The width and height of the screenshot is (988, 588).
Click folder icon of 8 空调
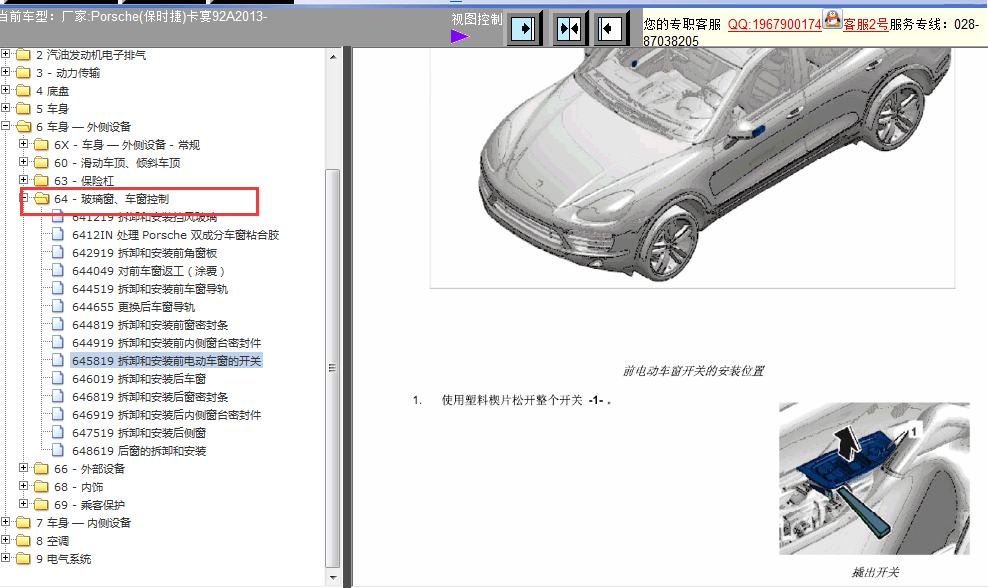[23, 541]
